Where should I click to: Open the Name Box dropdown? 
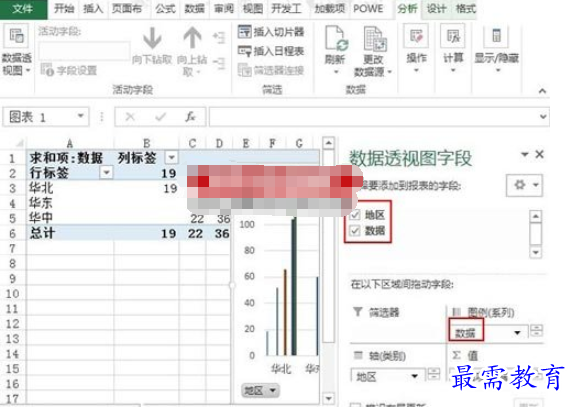tap(81, 116)
